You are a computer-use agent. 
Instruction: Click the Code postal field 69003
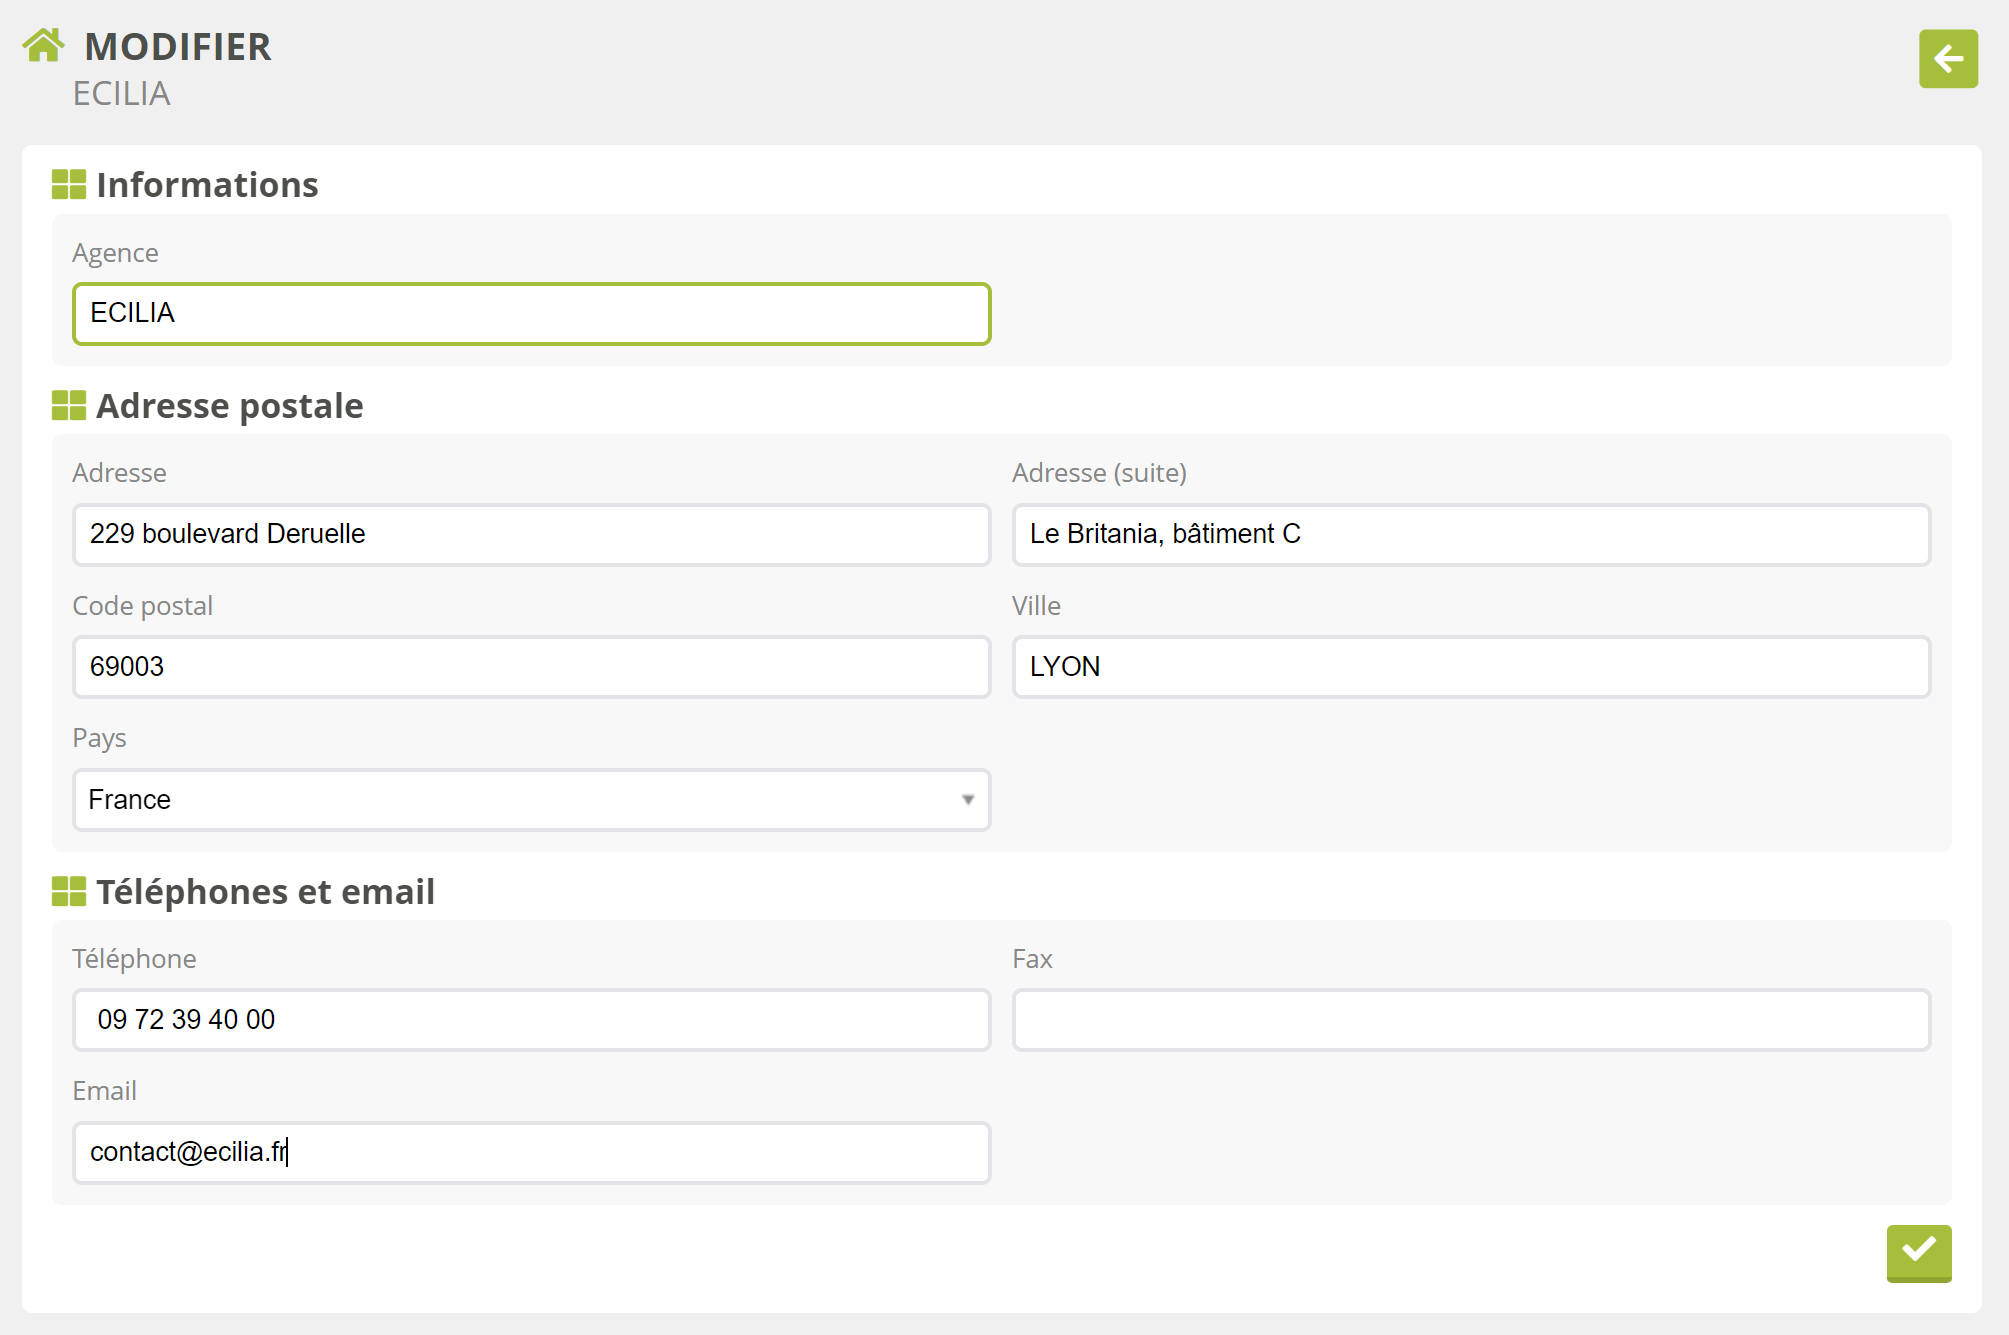tap(531, 667)
